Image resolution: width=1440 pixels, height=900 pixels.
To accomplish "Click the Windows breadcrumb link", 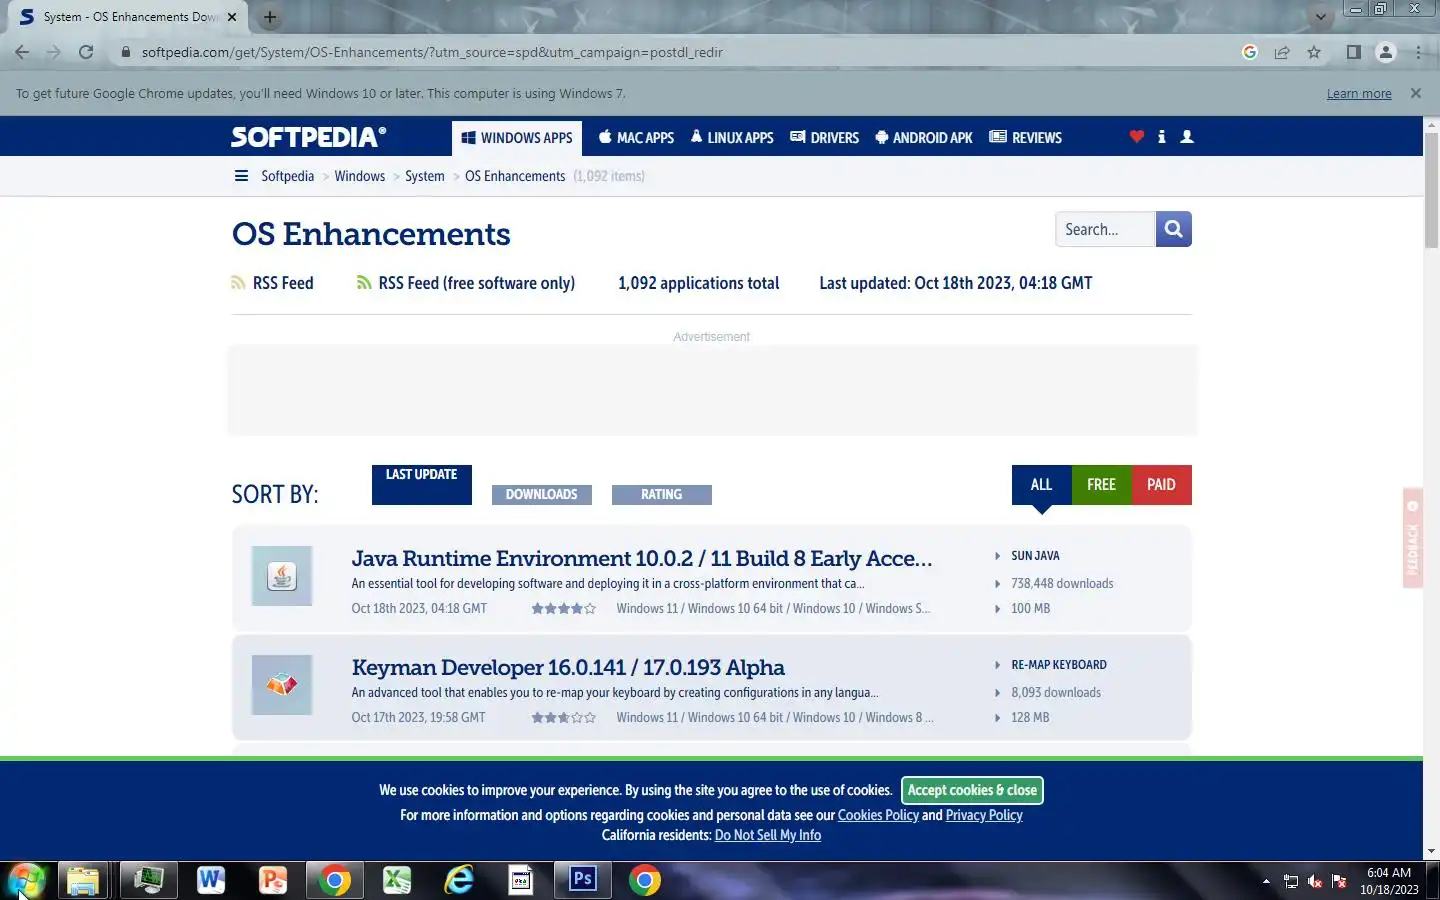I will (360, 176).
